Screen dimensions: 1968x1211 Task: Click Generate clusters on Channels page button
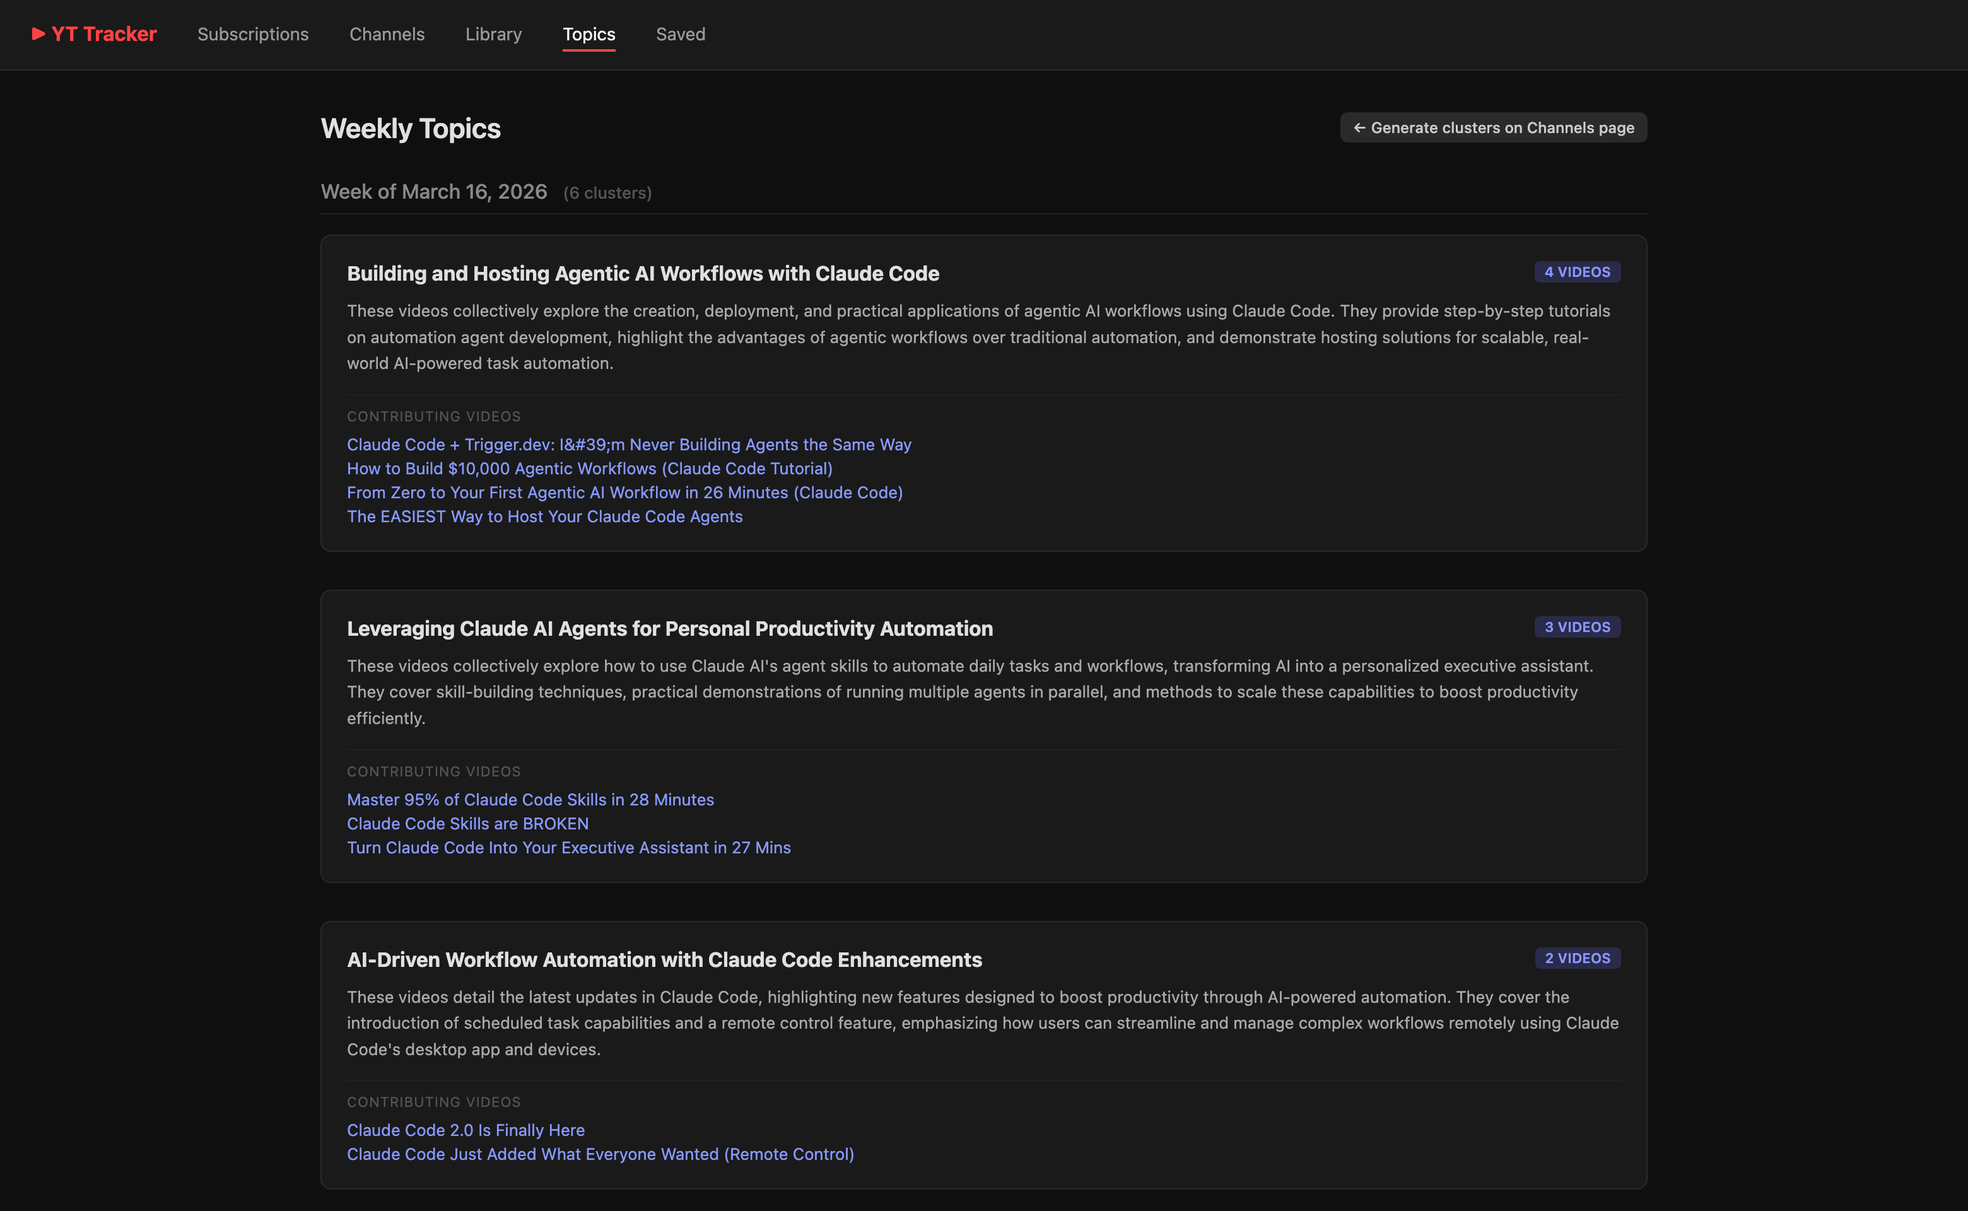point(1493,127)
